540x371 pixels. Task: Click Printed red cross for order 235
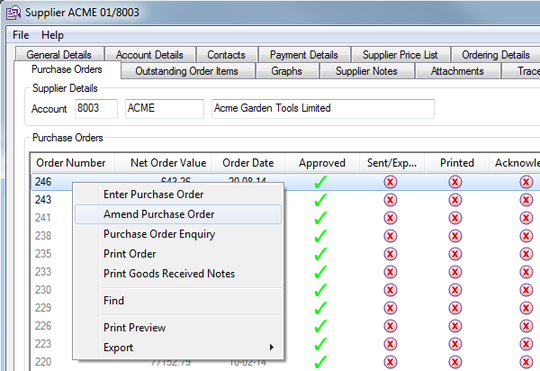click(x=455, y=254)
